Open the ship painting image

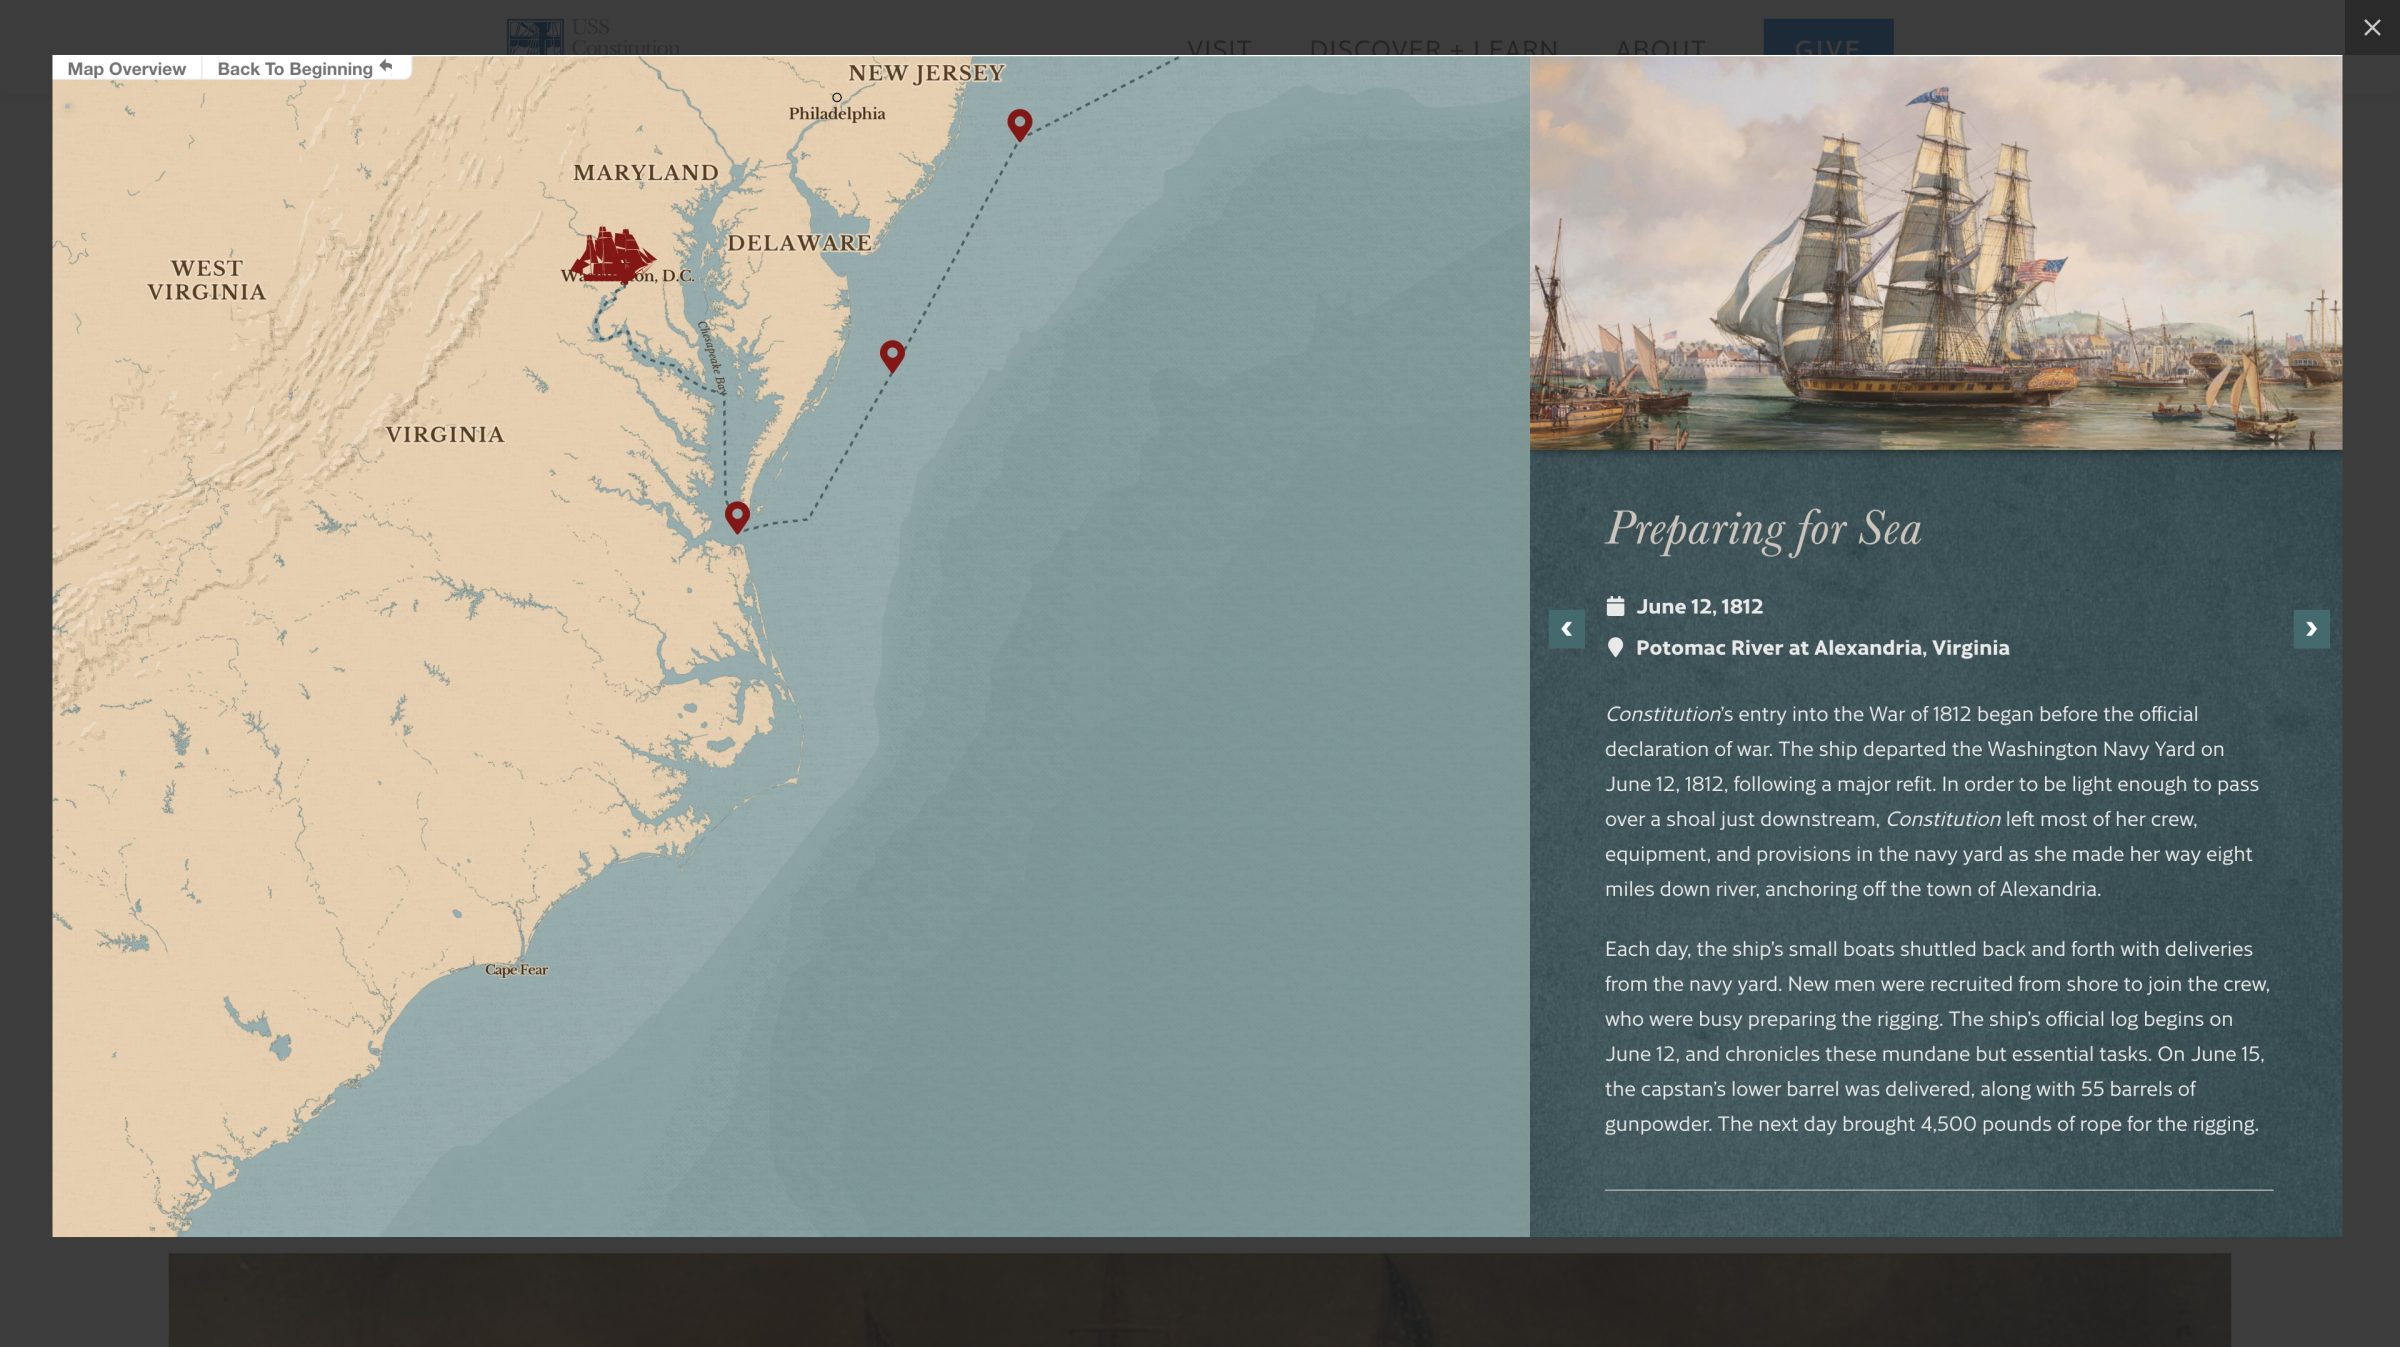click(1935, 253)
